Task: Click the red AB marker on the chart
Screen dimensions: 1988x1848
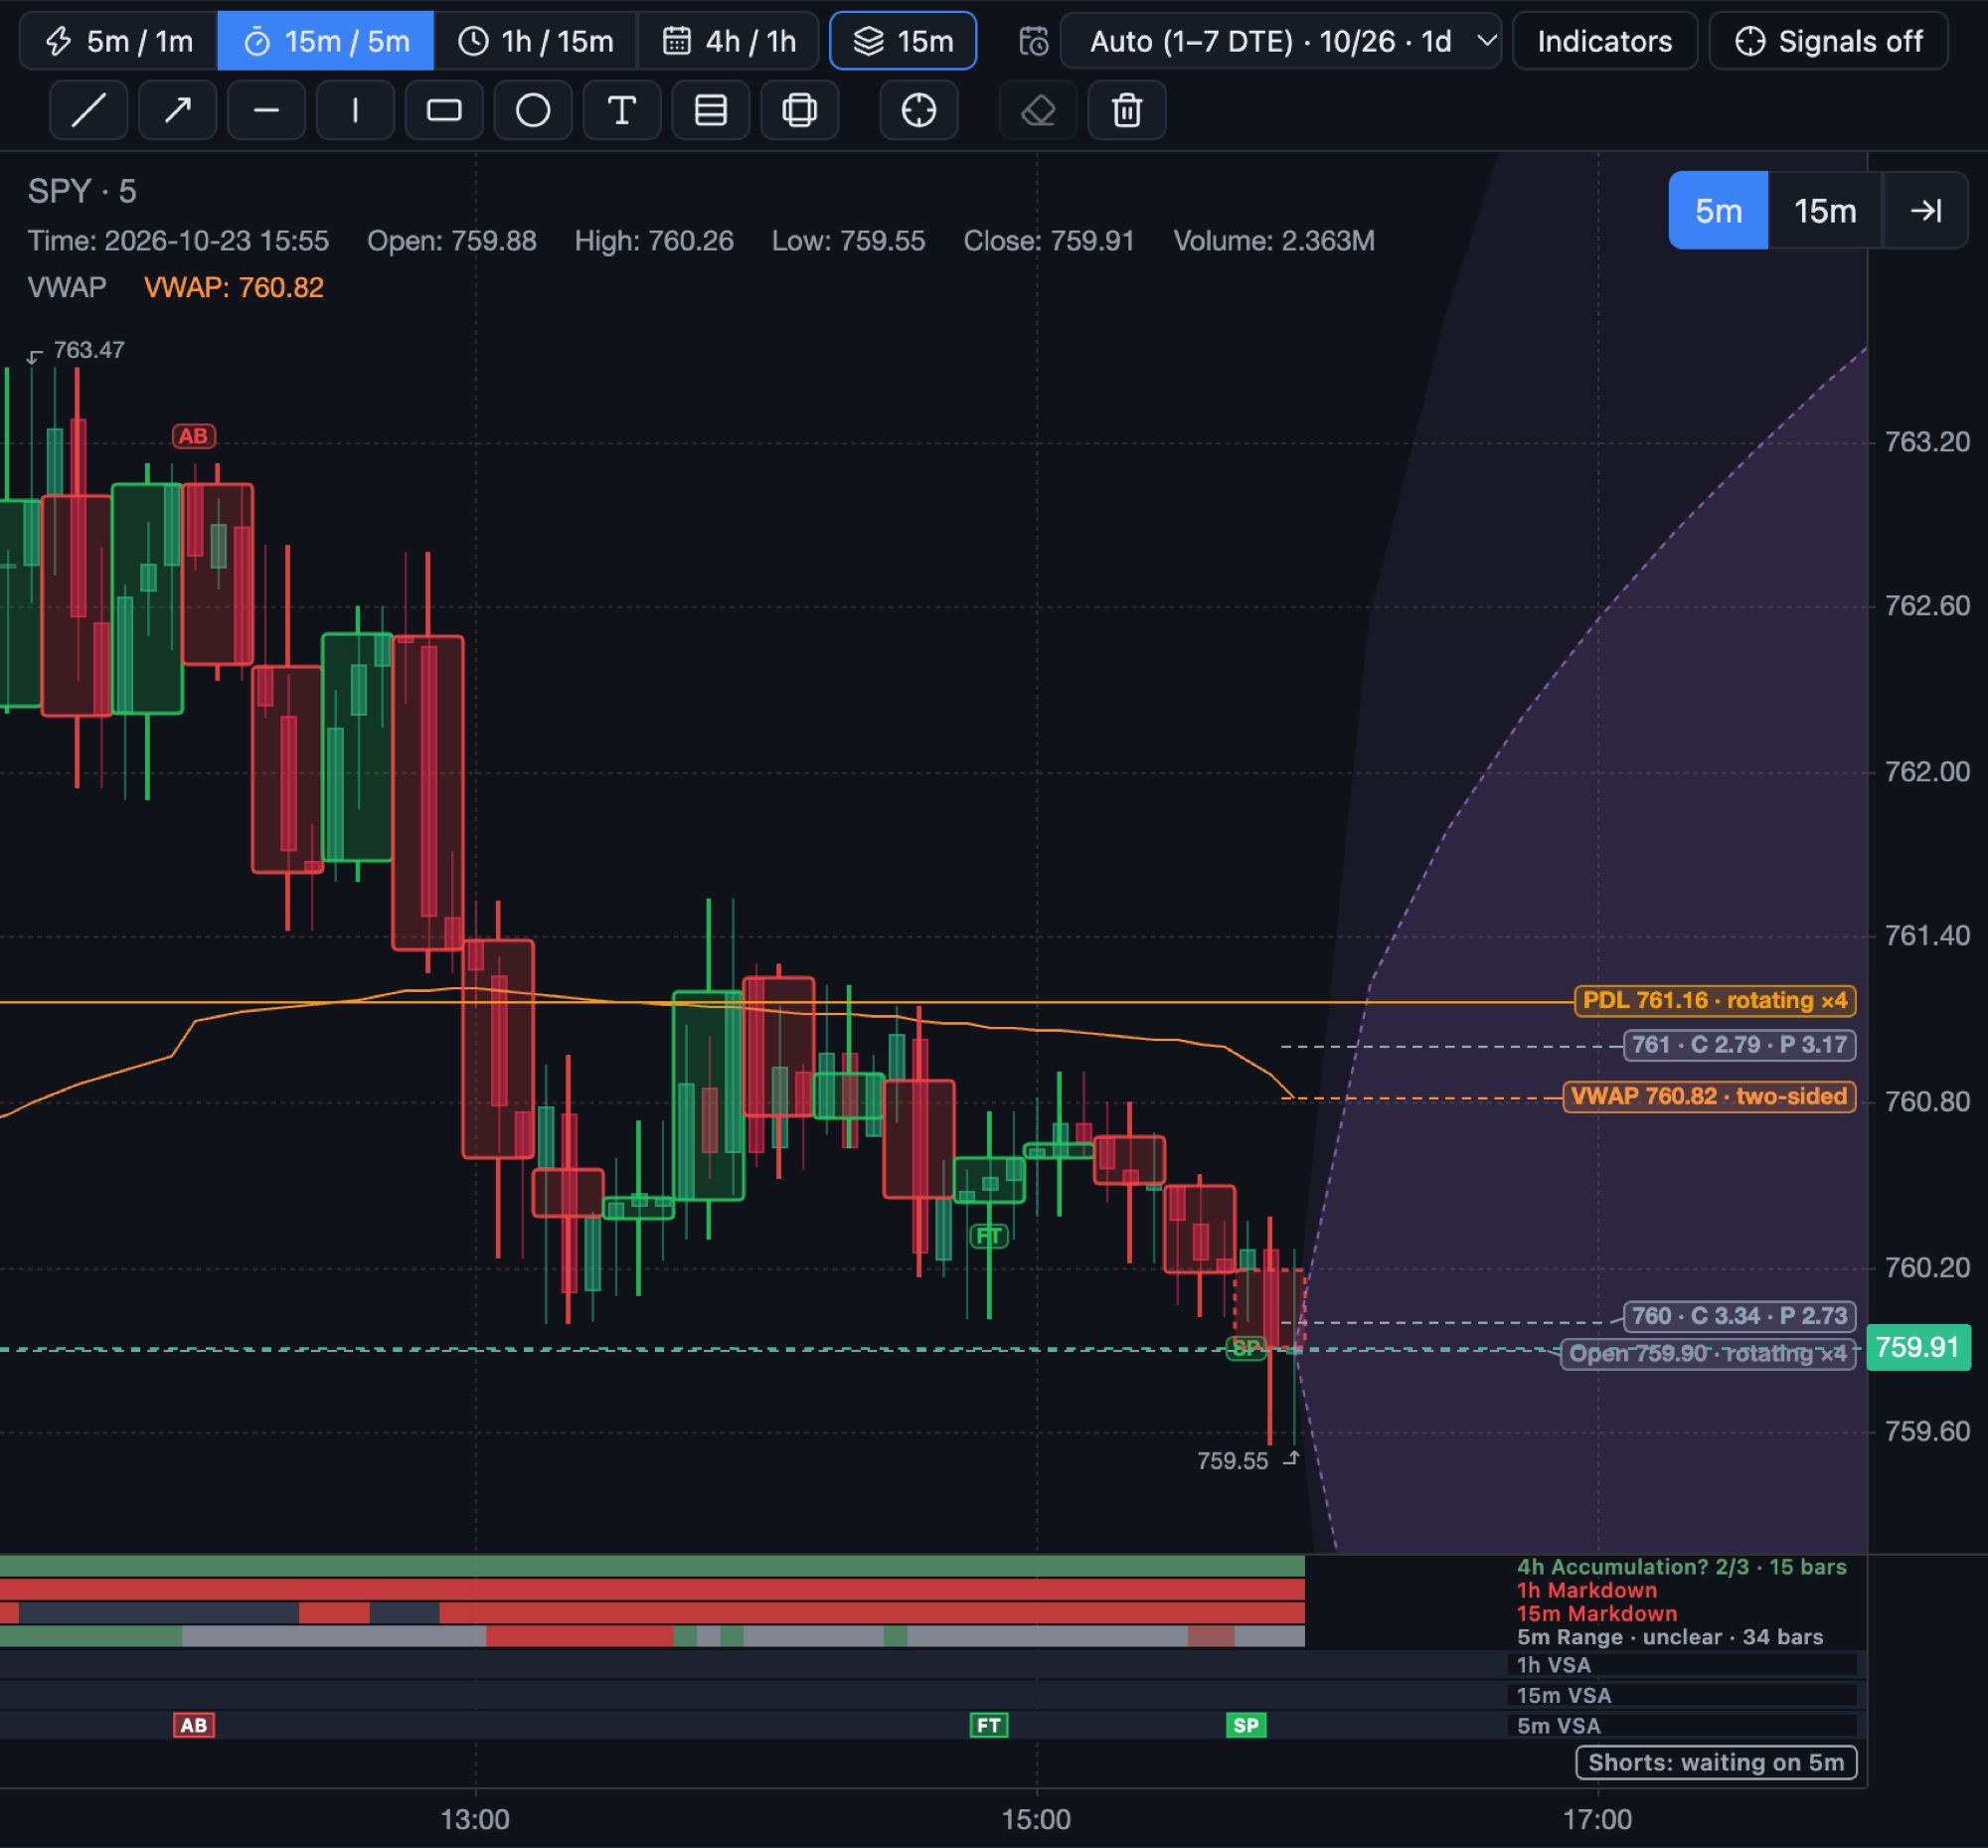Action: pyautogui.click(x=193, y=436)
